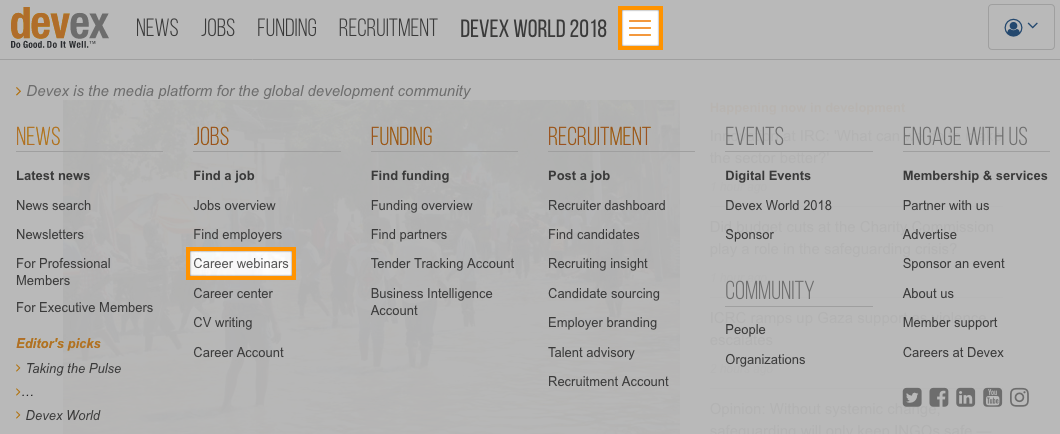This screenshot has height=434, width=1060.
Task: Select JOBS in the top navigation
Action: click(x=218, y=28)
